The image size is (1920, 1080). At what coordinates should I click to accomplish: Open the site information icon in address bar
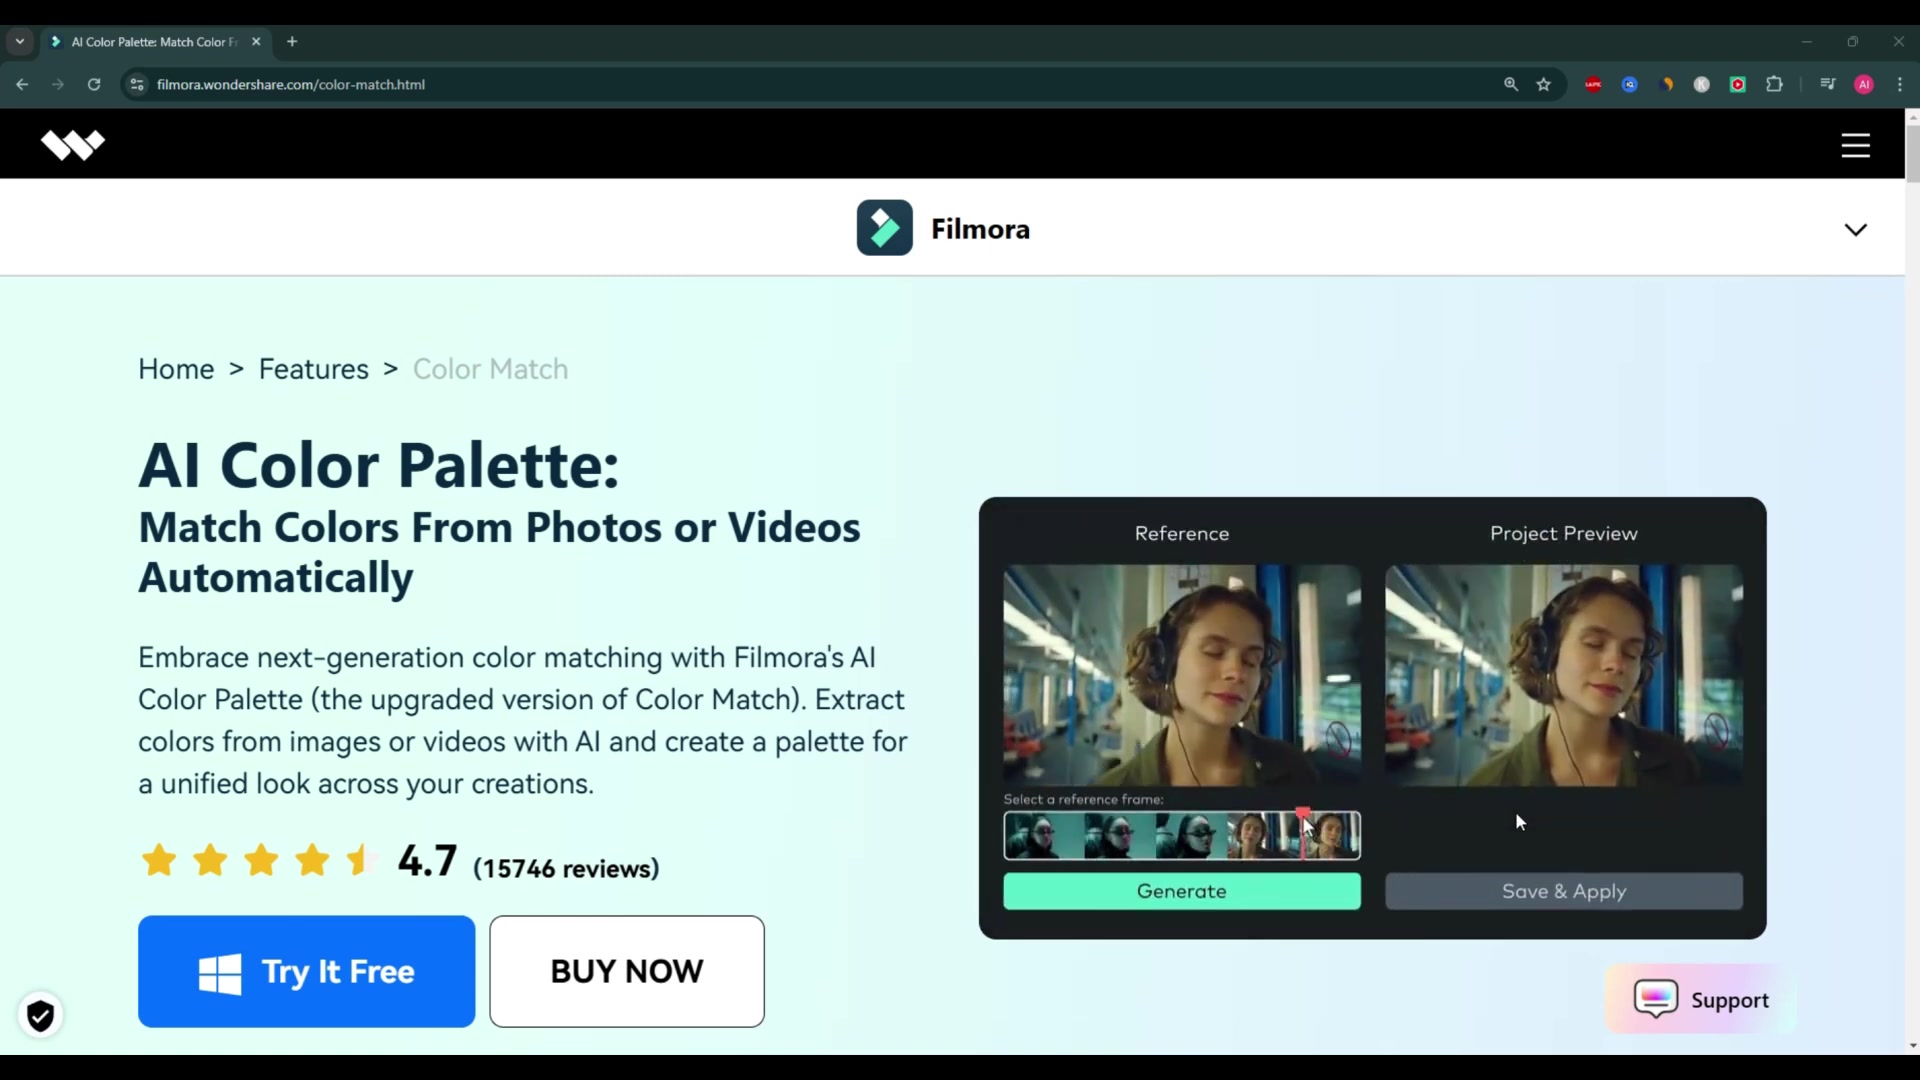point(137,84)
